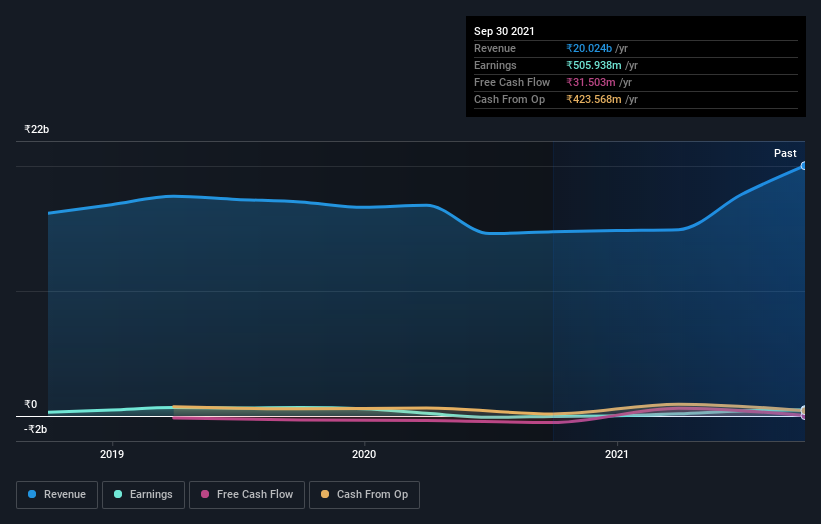Toggle the Revenue series legend button
The width and height of the screenshot is (821, 524).
57,495
